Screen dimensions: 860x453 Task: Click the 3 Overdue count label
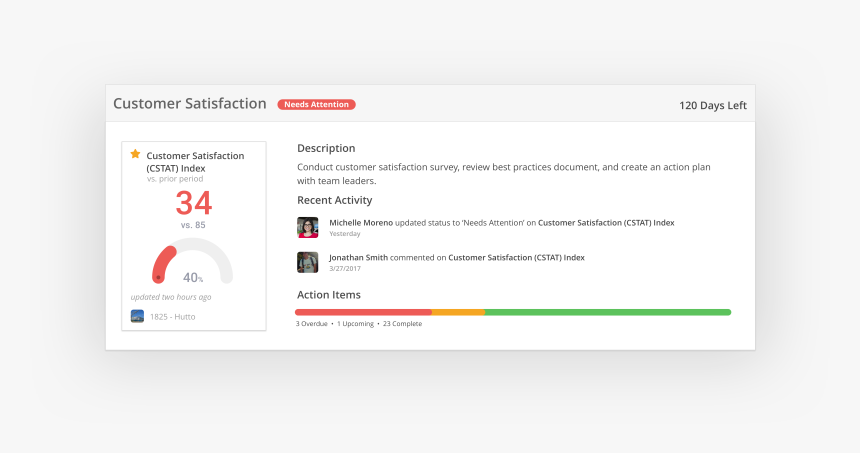click(312, 324)
